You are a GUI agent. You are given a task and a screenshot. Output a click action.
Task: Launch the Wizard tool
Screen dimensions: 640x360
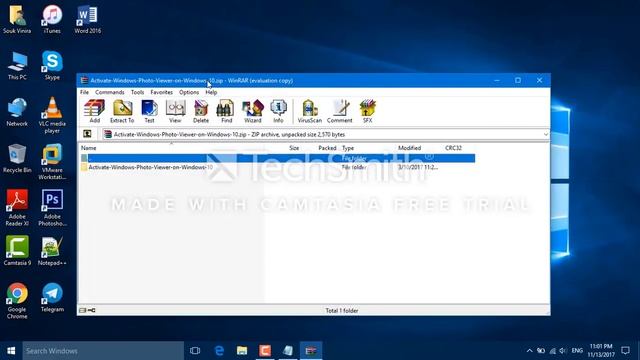tap(253, 111)
